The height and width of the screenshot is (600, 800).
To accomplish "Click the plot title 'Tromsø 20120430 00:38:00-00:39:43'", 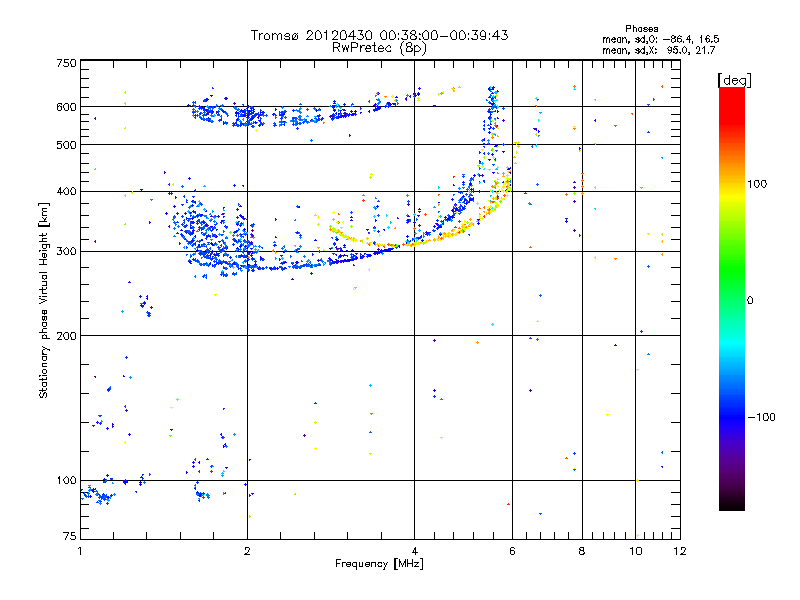I will click(x=379, y=35).
